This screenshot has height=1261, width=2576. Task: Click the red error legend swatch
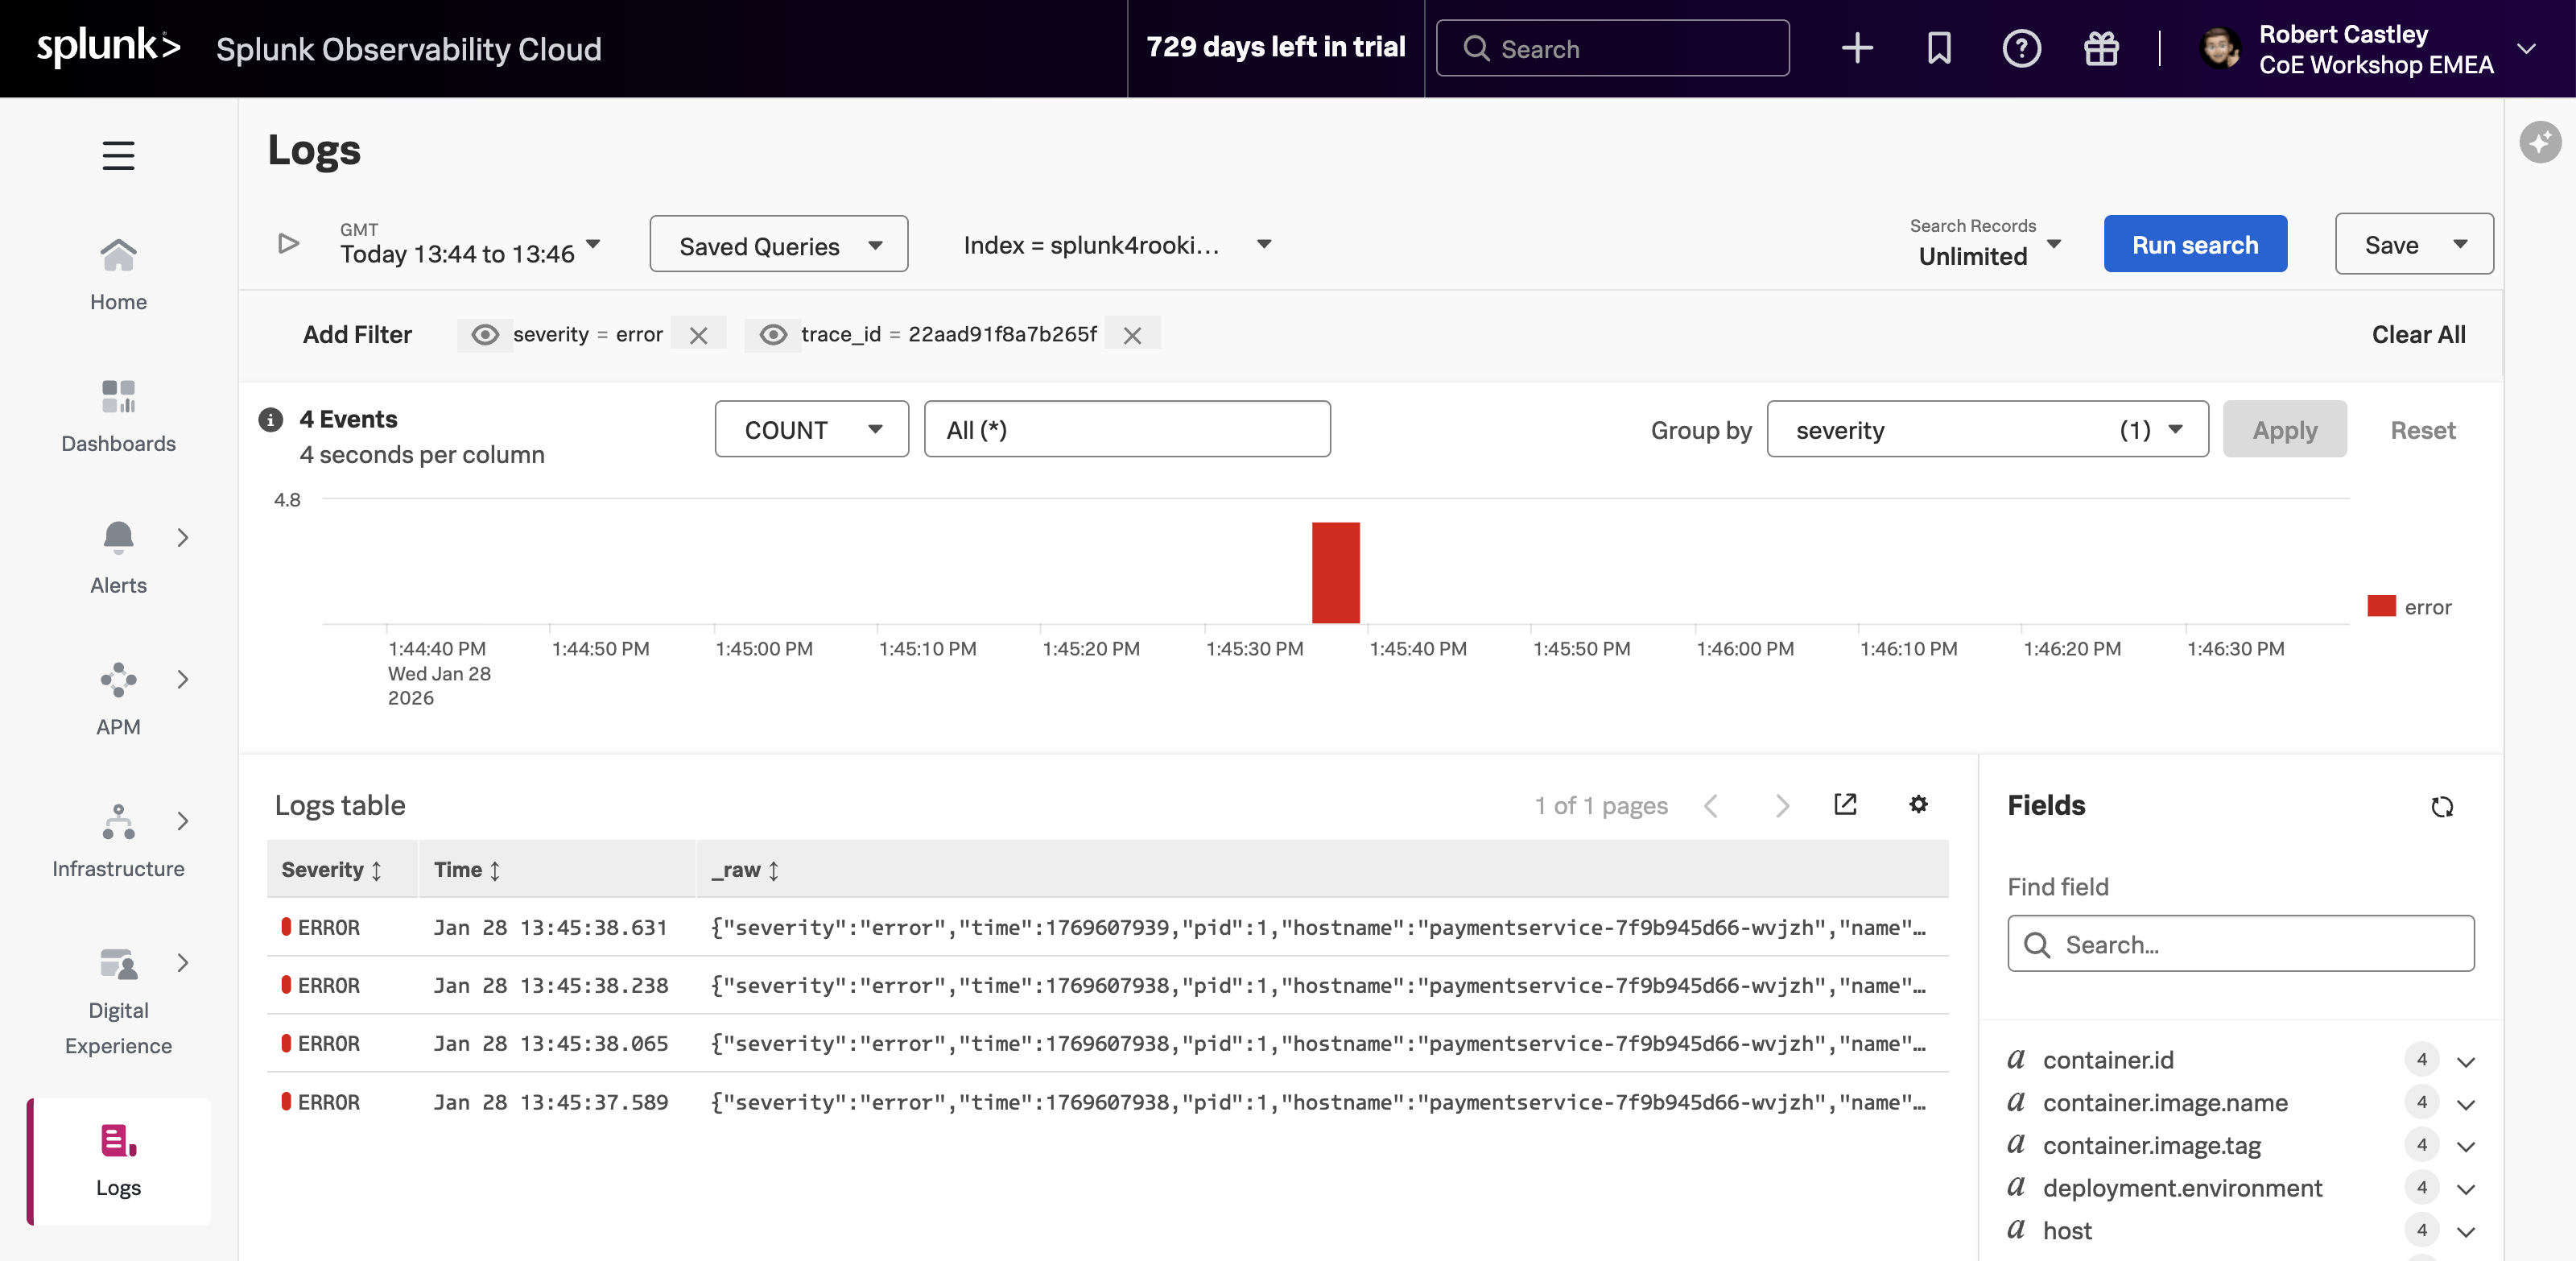(2380, 607)
